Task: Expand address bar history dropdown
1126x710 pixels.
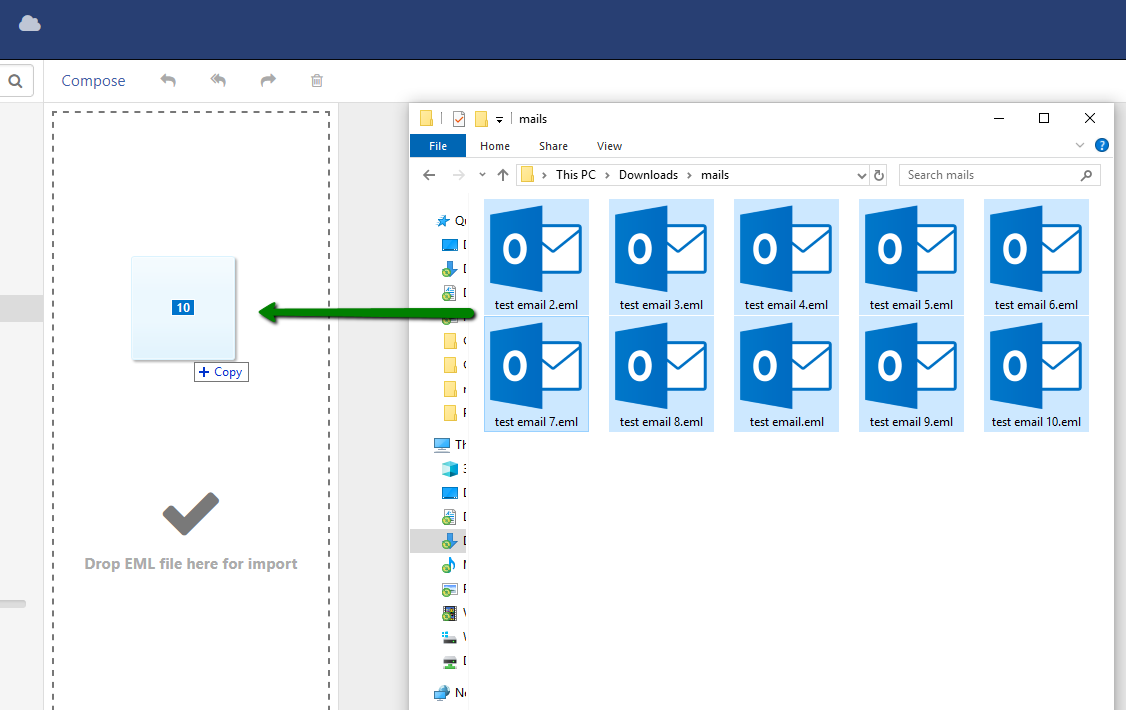Action: click(862, 175)
